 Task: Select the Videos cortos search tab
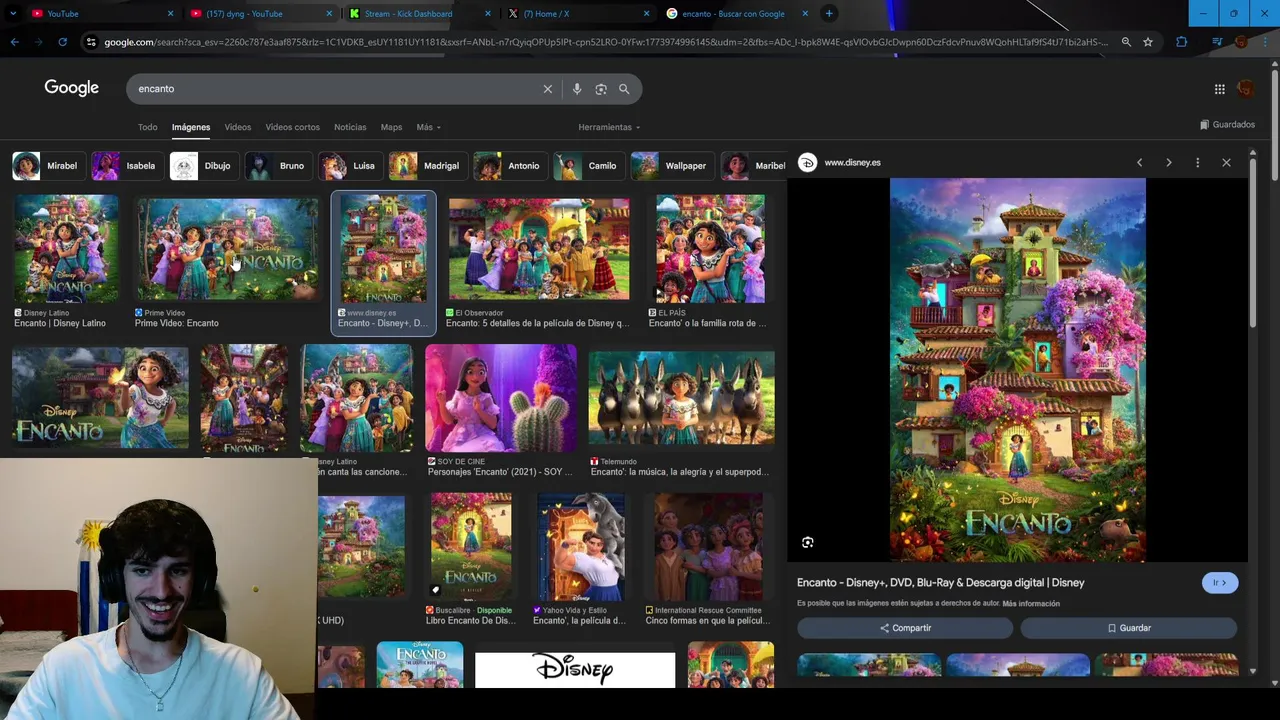292,127
